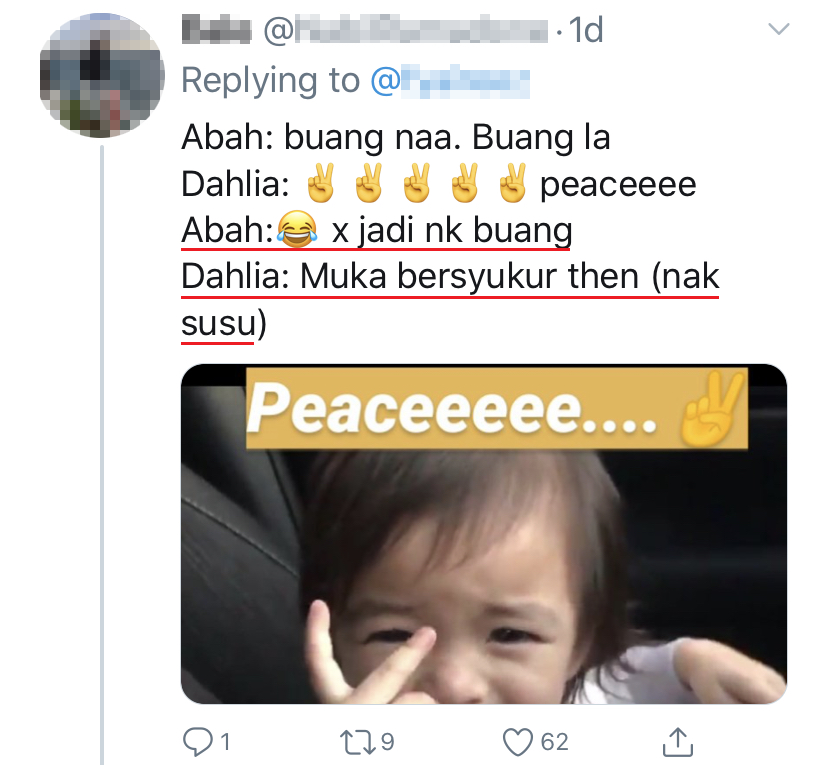Viewport: 828px width, 765px height.
Task: Click the "Abah: buang naa" text line
Action: (395, 137)
